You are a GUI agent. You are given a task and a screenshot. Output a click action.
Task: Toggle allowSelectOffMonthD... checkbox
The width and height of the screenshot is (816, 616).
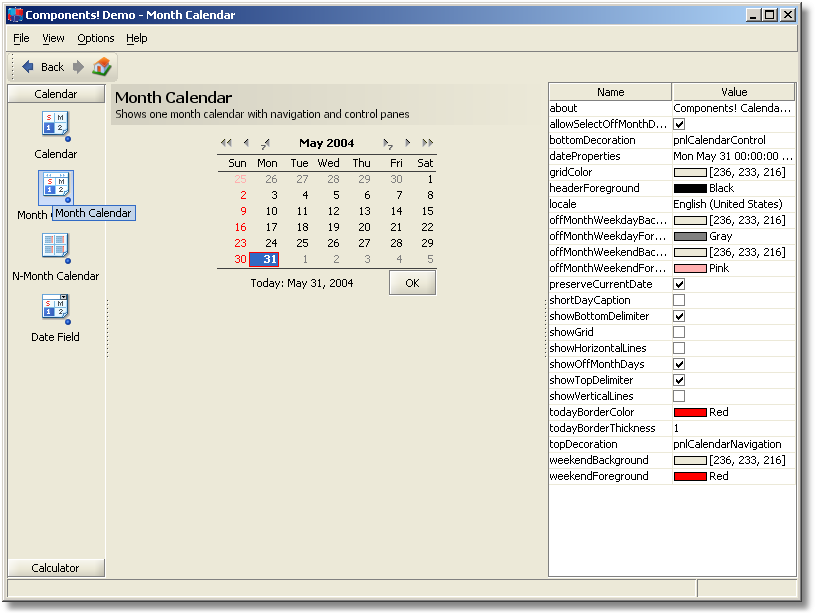point(679,124)
